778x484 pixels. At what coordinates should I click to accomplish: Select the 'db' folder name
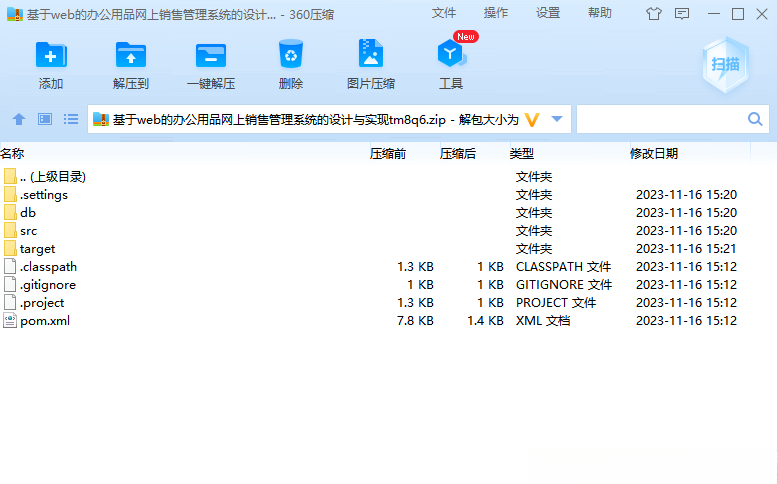pyautogui.click(x=28, y=212)
